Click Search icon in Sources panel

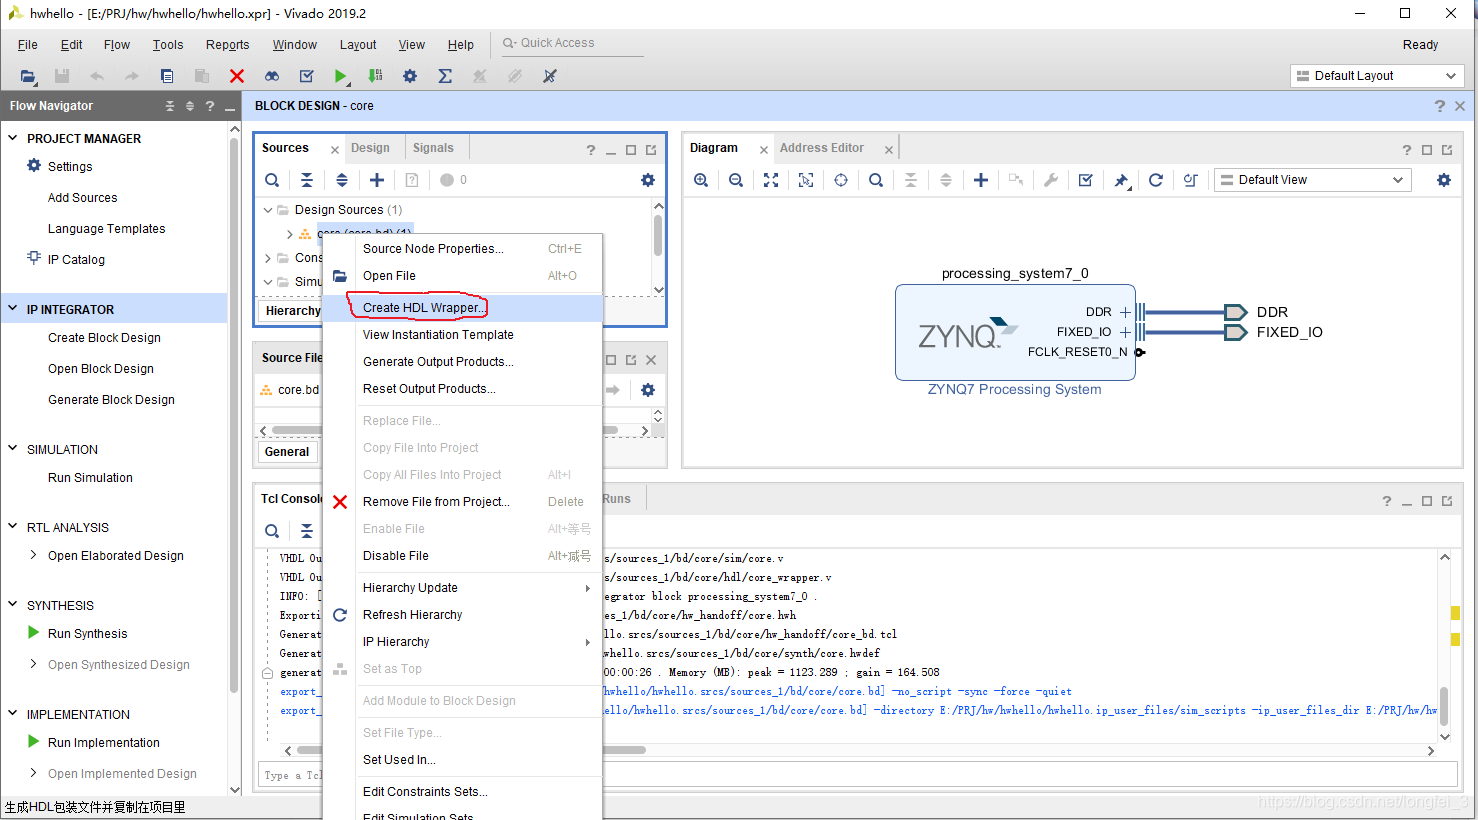(x=272, y=180)
